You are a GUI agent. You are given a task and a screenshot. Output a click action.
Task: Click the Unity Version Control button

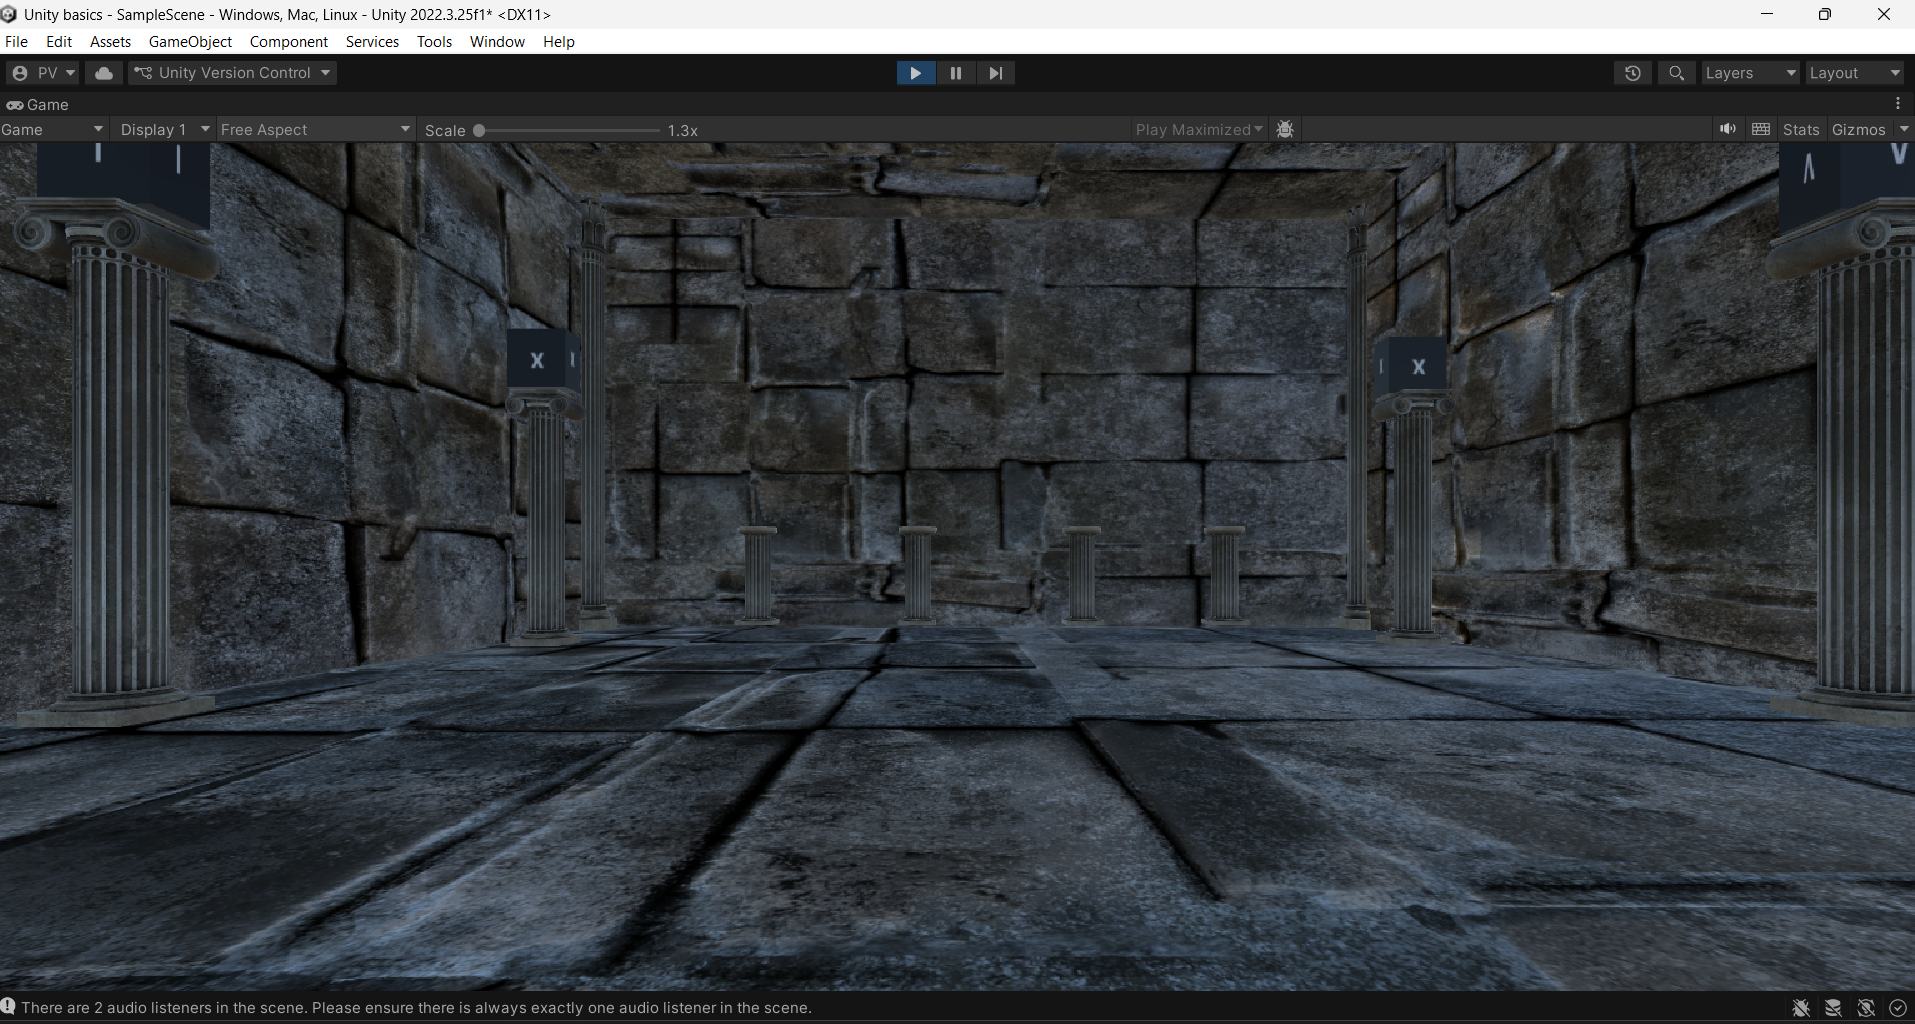coord(232,73)
